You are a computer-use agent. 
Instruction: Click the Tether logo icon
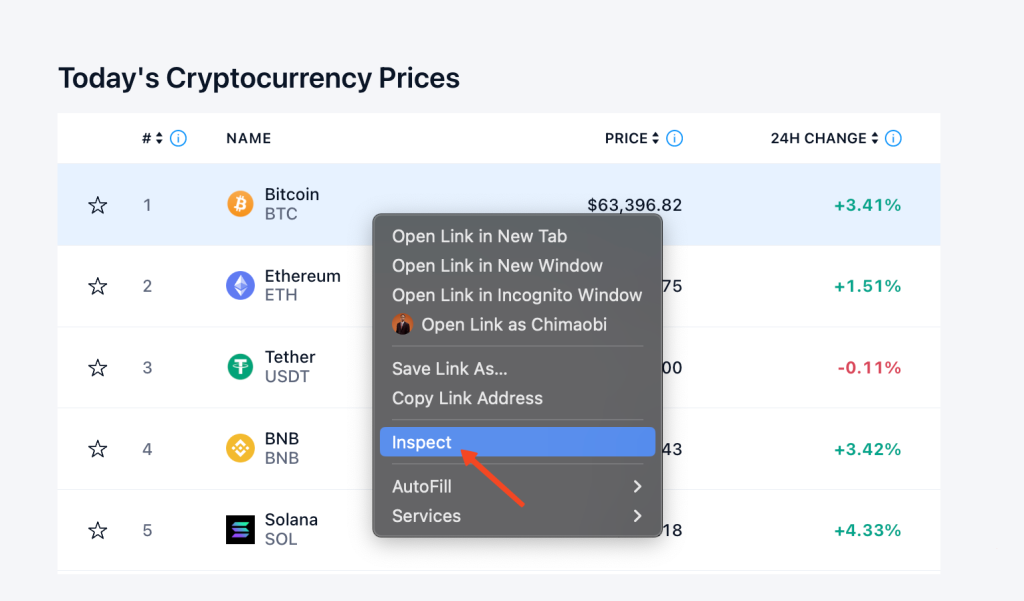click(240, 366)
